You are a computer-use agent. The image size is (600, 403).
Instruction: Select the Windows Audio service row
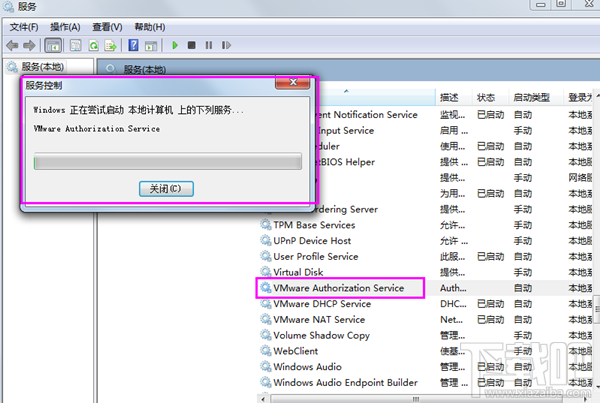(x=426, y=367)
